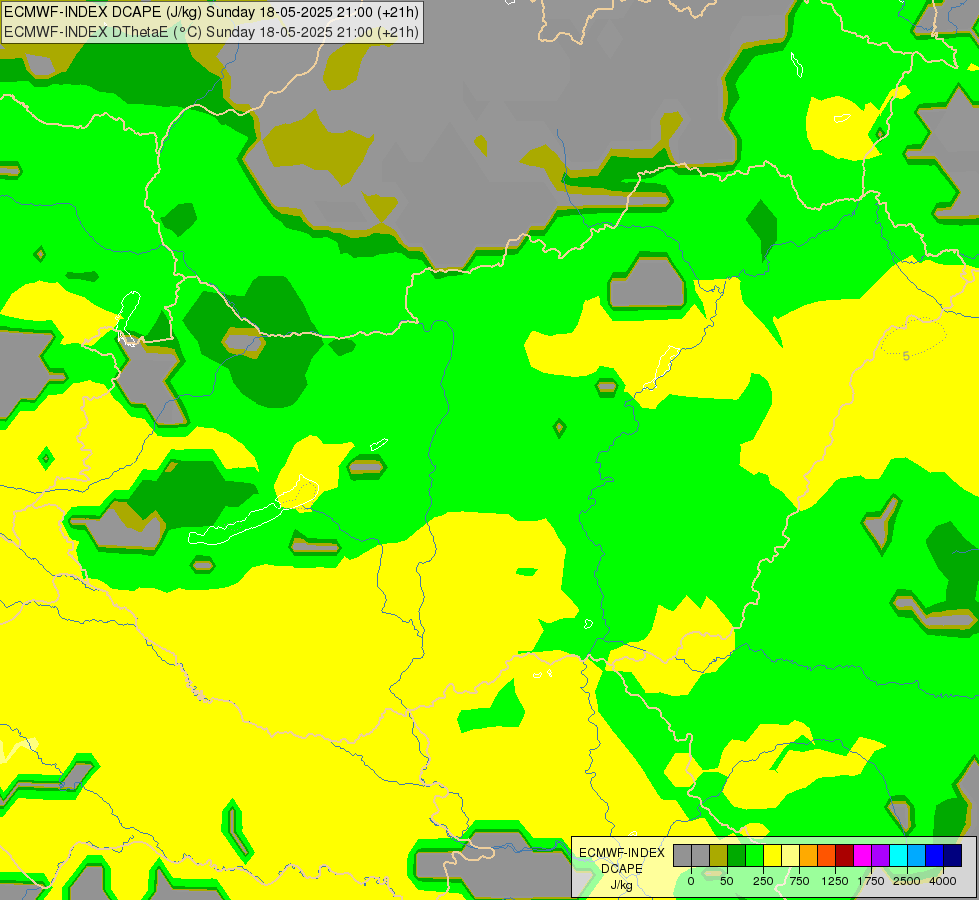Click the legend value 50
This screenshot has width=979, height=900.
click(x=727, y=881)
